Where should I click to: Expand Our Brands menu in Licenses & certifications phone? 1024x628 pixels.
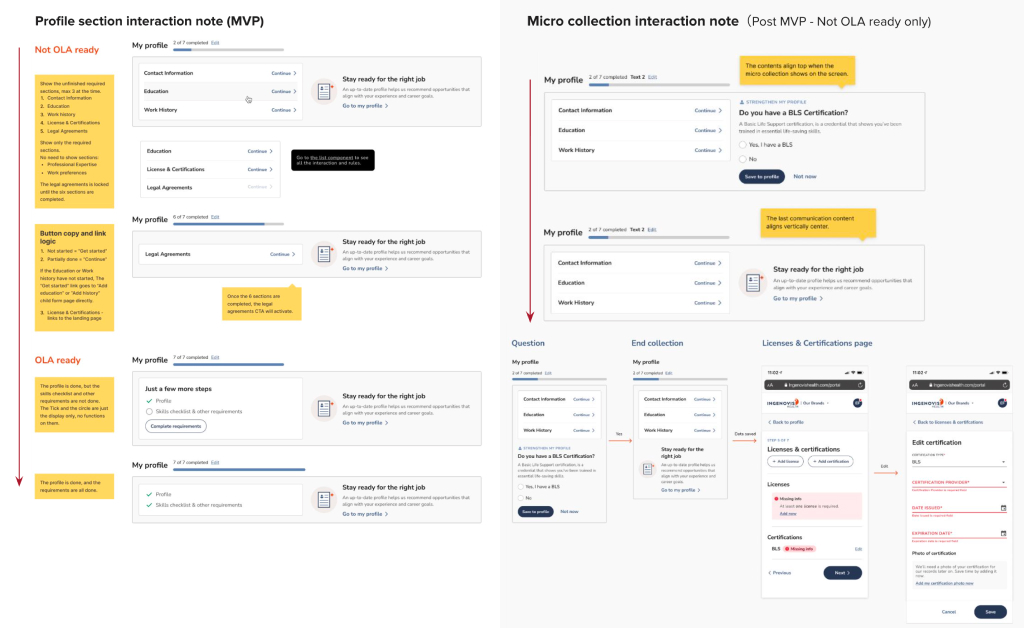816,403
